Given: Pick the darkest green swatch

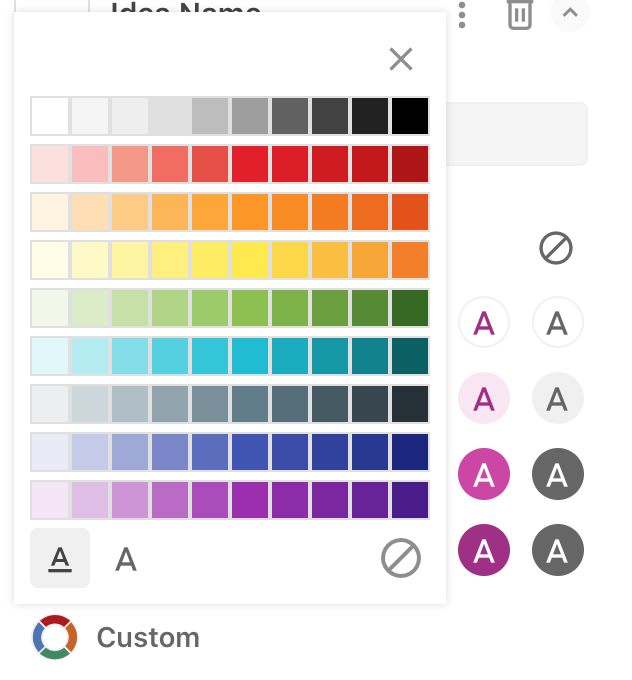Looking at the screenshot, I should click(x=410, y=308).
